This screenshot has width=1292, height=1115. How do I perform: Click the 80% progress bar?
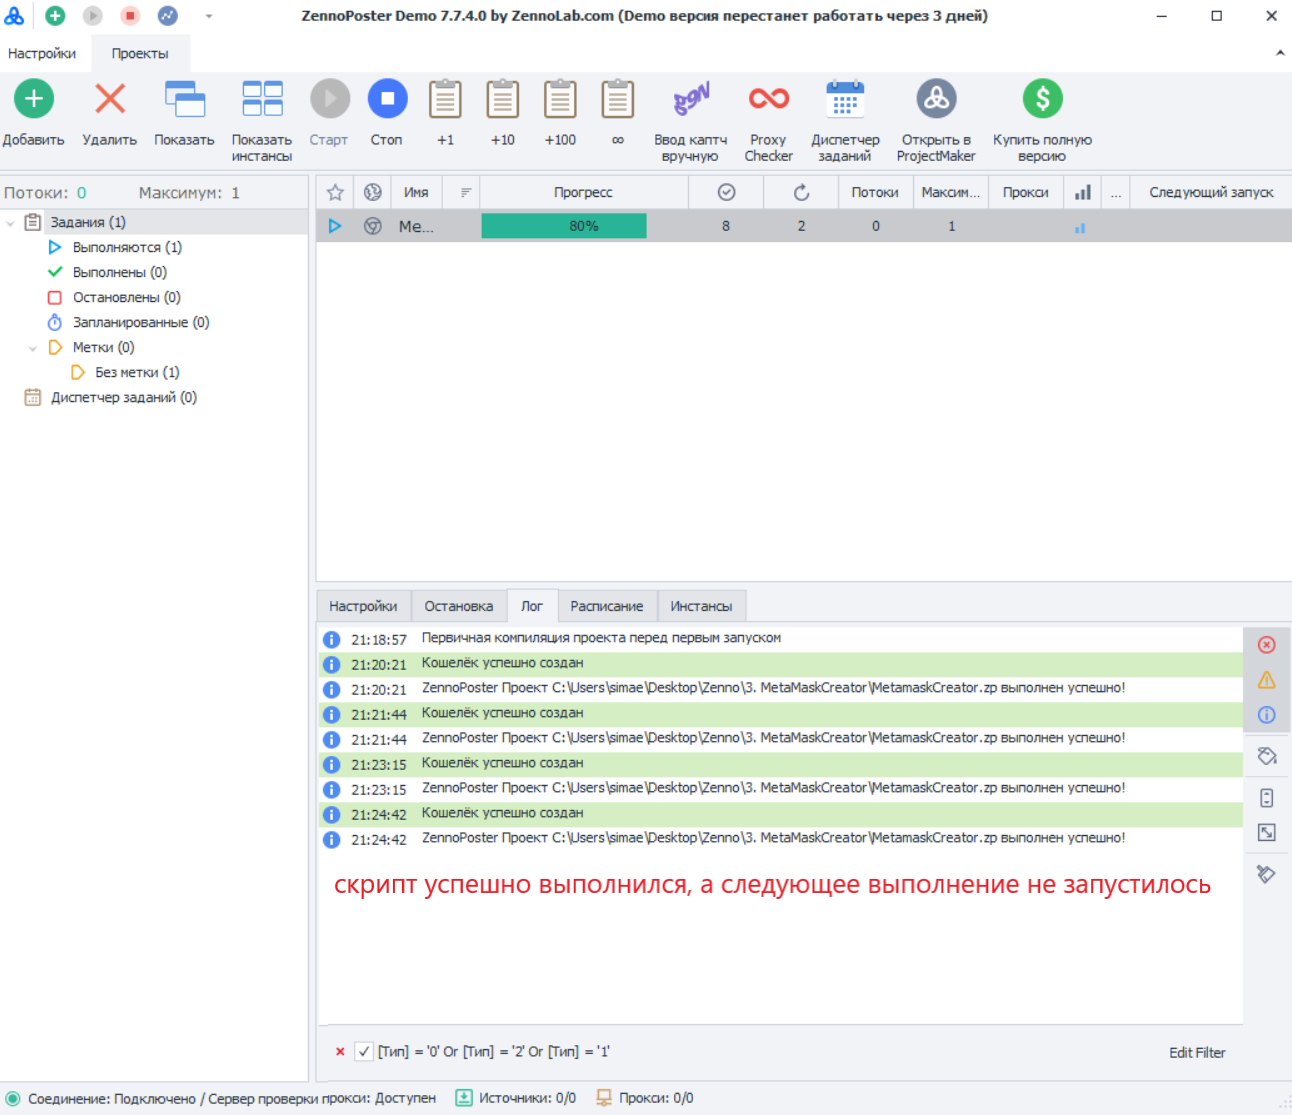[564, 226]
